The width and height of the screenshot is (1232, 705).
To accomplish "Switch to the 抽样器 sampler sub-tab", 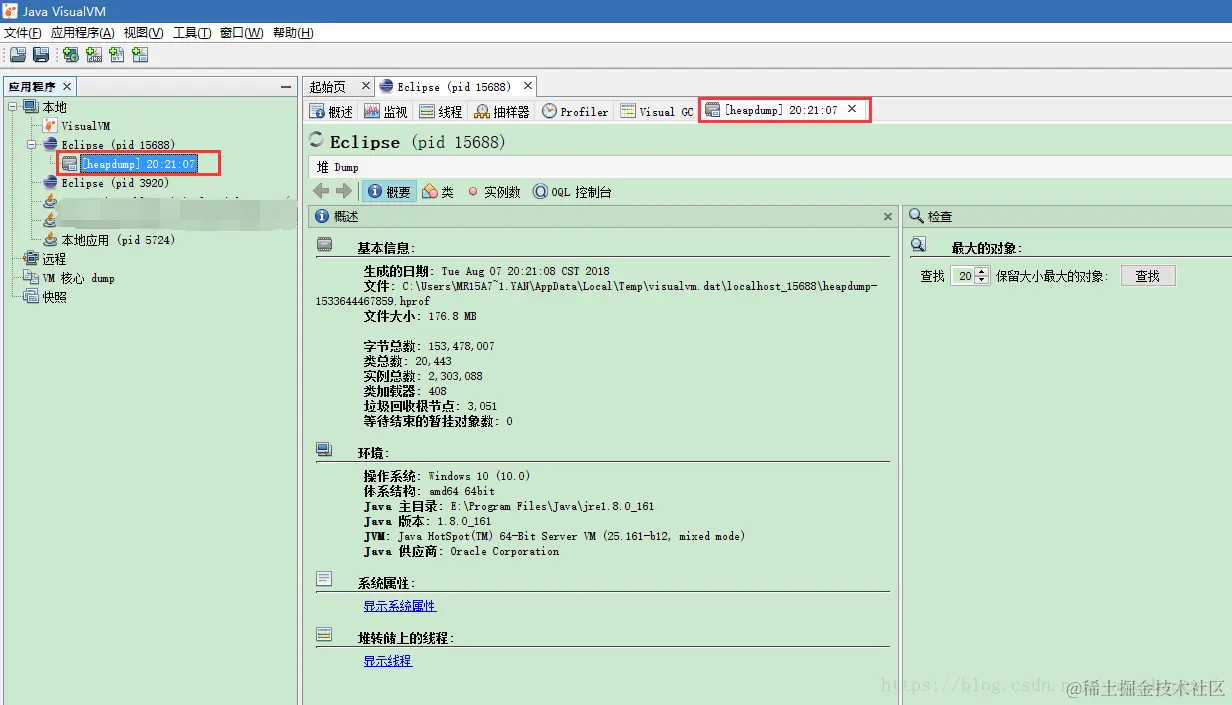I will tap(502, 112).
